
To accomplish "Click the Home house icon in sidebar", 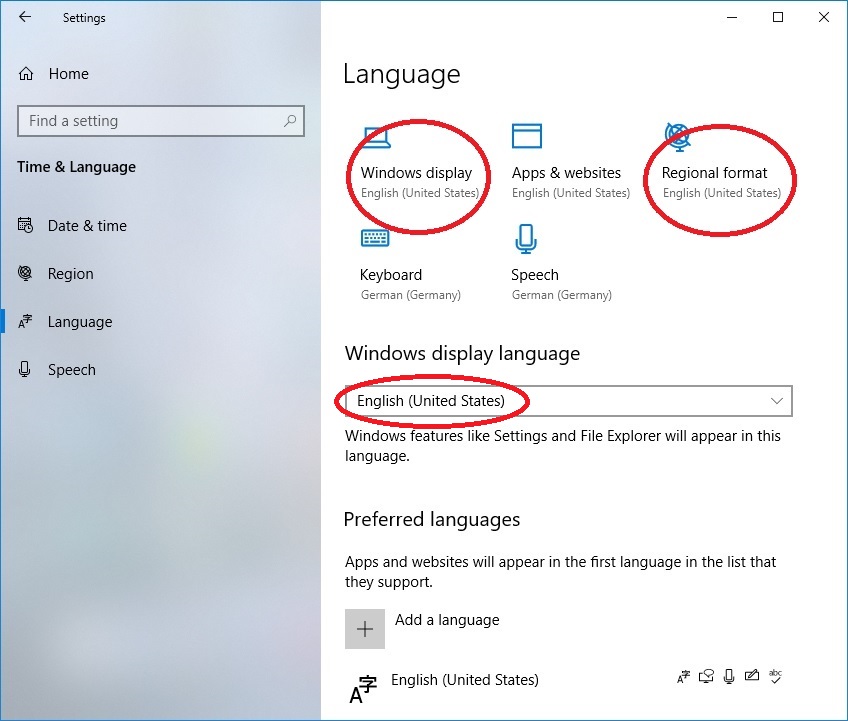I will [x=26, y=74].
